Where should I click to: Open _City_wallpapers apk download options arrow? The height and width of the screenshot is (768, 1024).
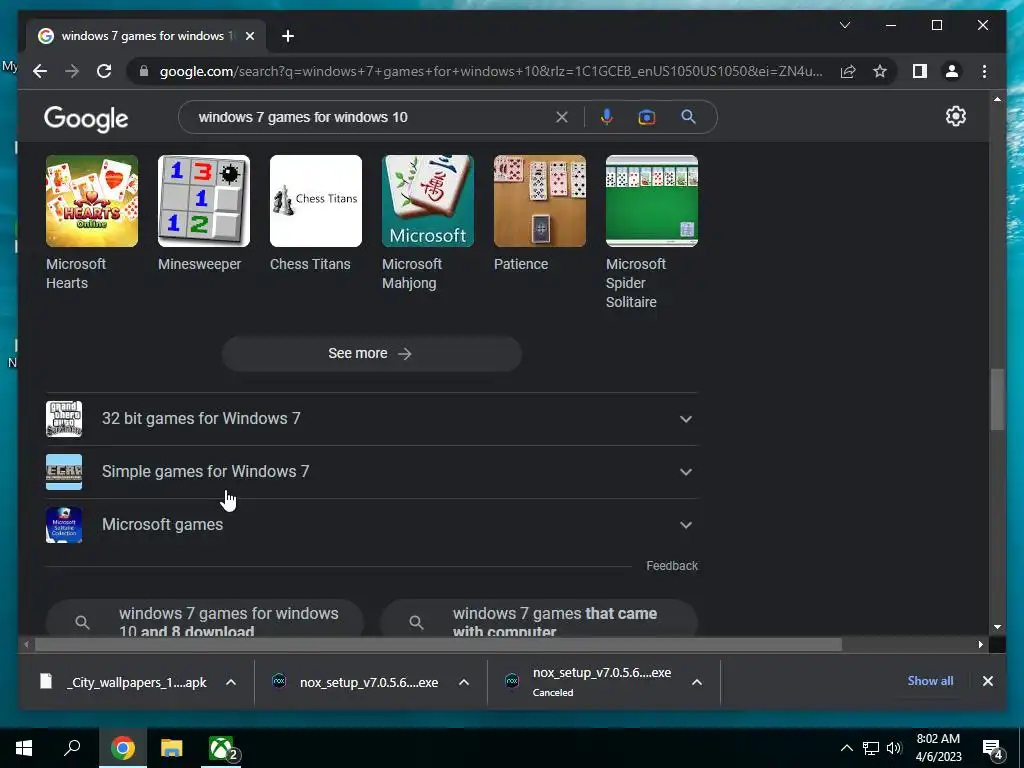(231, 682)
